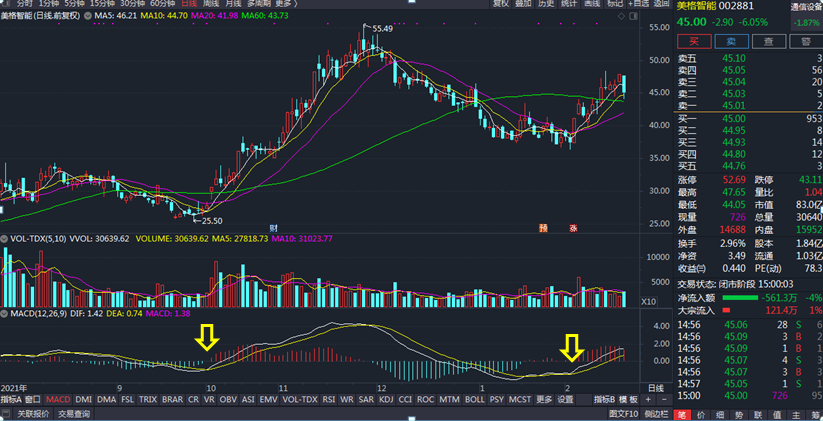This screenshot has width=823, height=421.
Task: Toggle the 侧边栏 sidebar
Action: point(655,414)
